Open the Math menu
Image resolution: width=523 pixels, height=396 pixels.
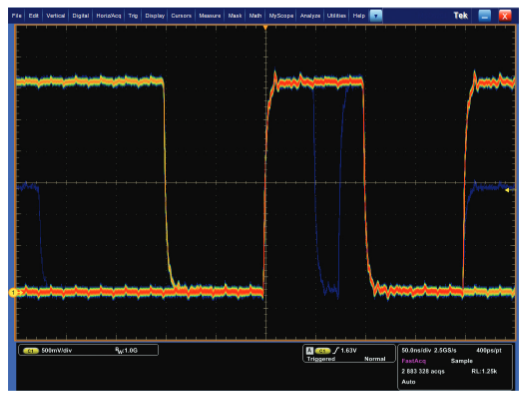tap(255, 16)
